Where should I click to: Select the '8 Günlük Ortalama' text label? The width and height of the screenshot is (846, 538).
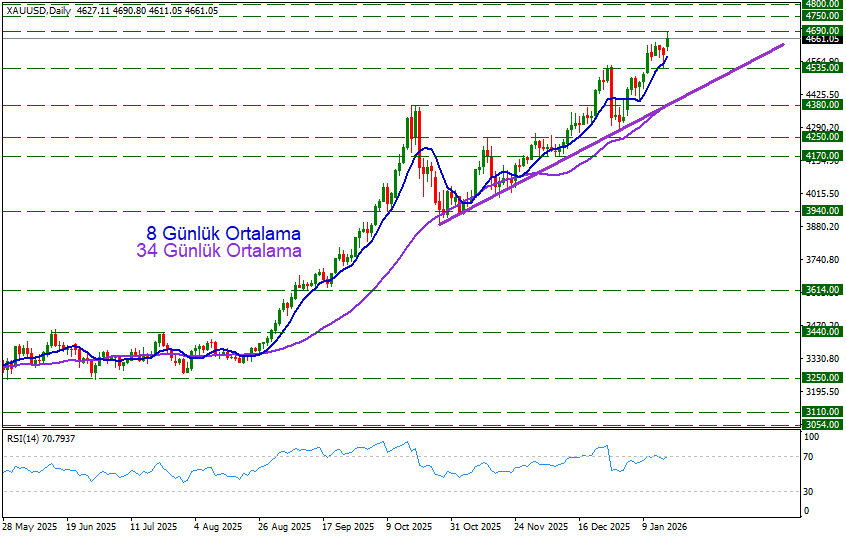[x=222, y=233]
